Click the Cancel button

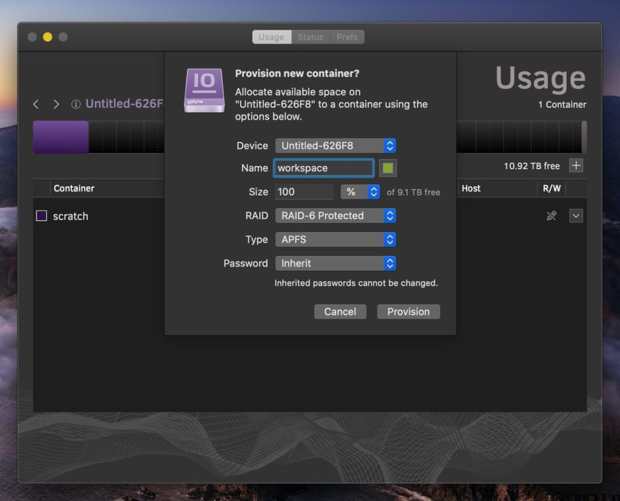340,312
